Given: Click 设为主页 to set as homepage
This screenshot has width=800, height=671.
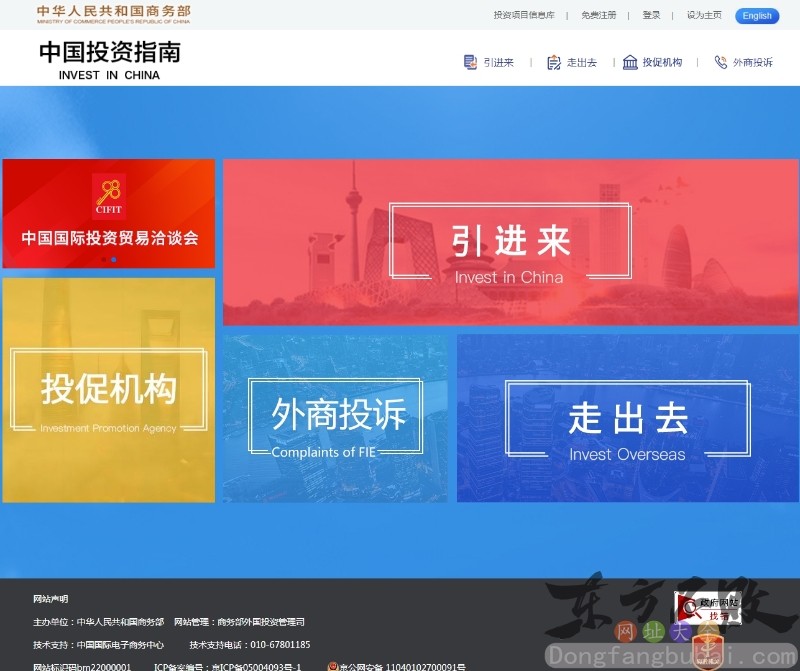Looking at the screenshot, I should (702, 15).
